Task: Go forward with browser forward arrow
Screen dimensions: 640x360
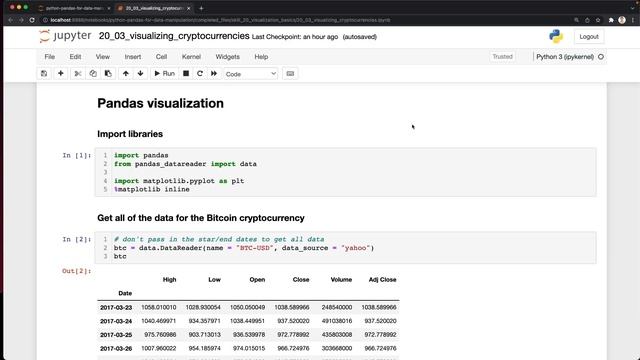Action: pyautogui.click(x=21, y=20)
